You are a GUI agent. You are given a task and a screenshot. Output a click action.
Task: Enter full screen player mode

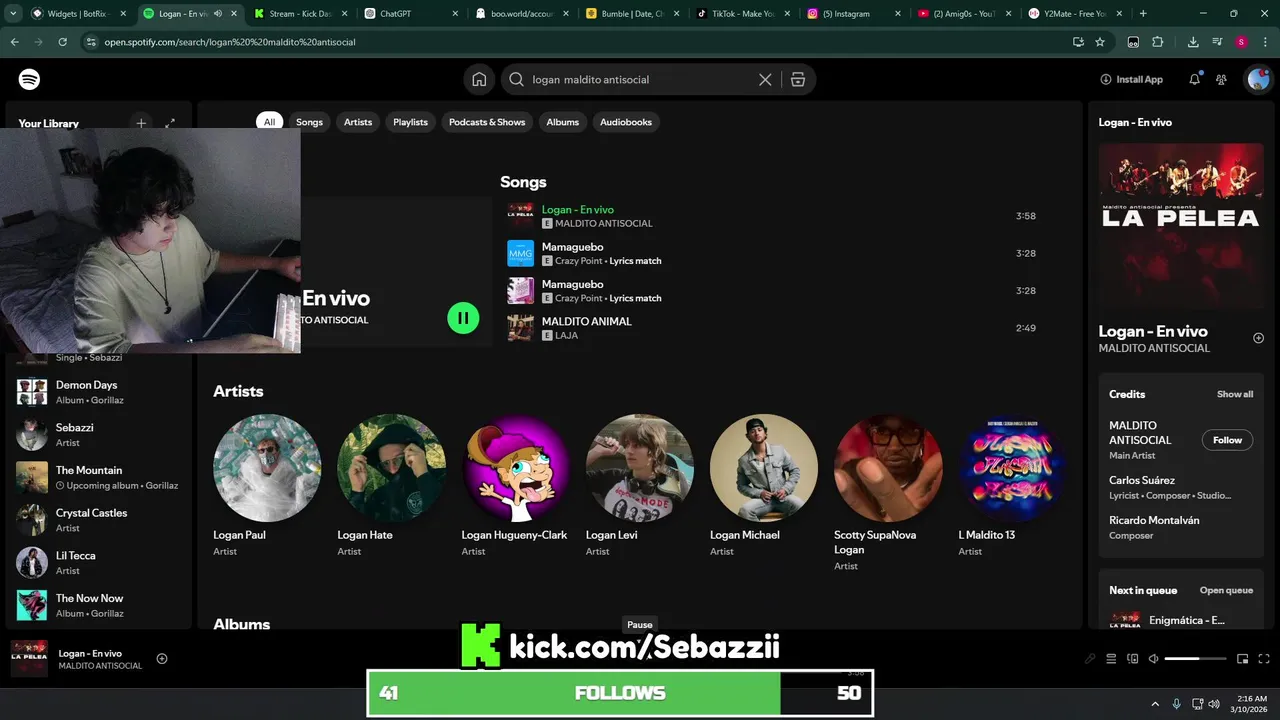(x=1264, y=658)
